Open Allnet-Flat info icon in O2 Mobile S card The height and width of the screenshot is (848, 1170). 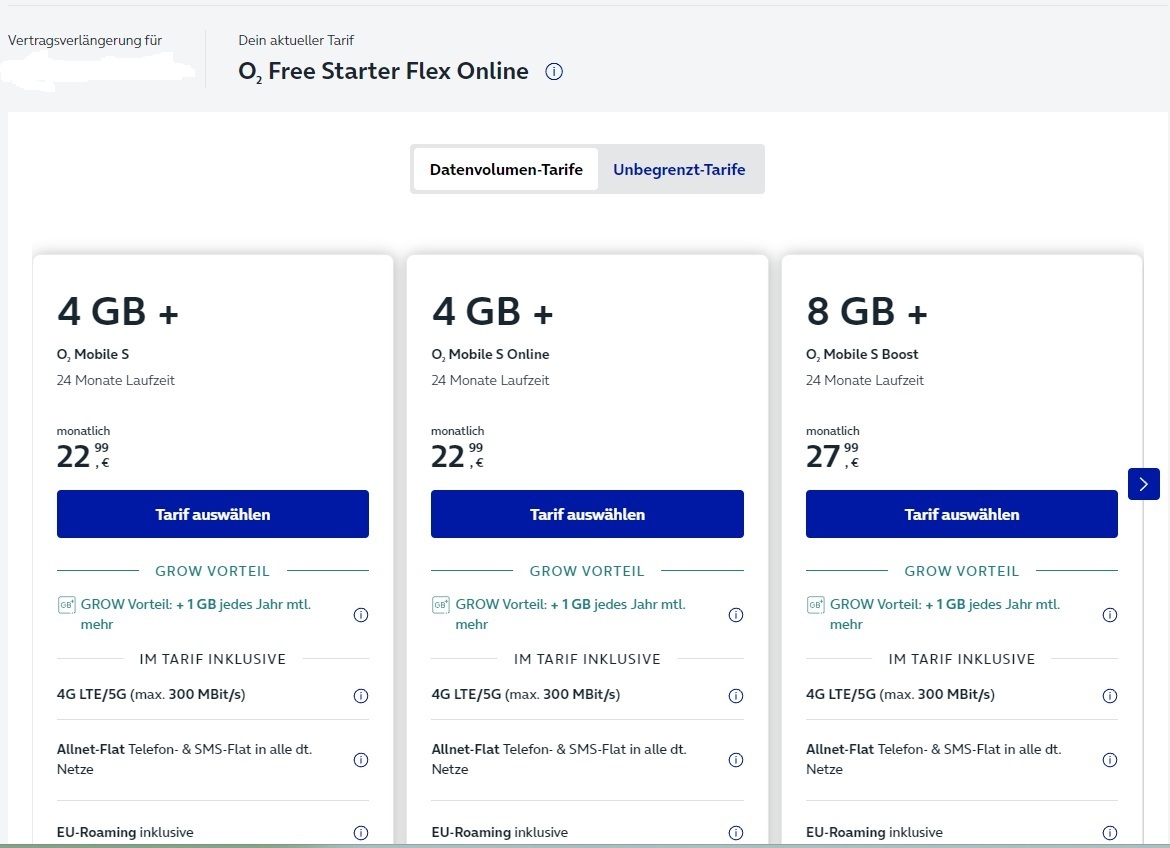[361, 760]
